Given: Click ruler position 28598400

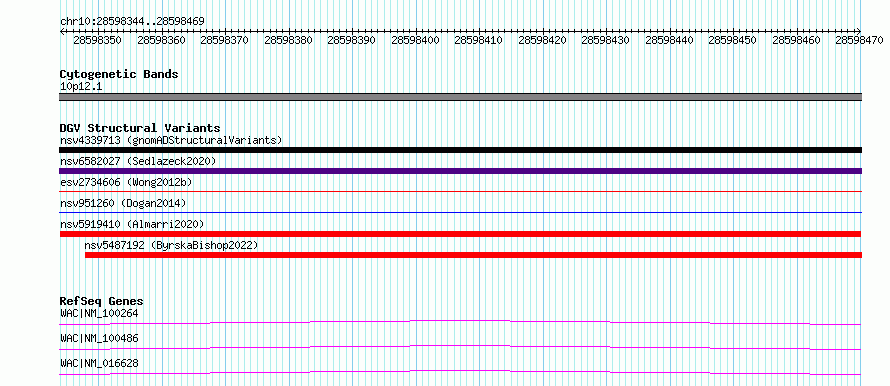Looking at the screenshot, I should [x=415, y=41].
